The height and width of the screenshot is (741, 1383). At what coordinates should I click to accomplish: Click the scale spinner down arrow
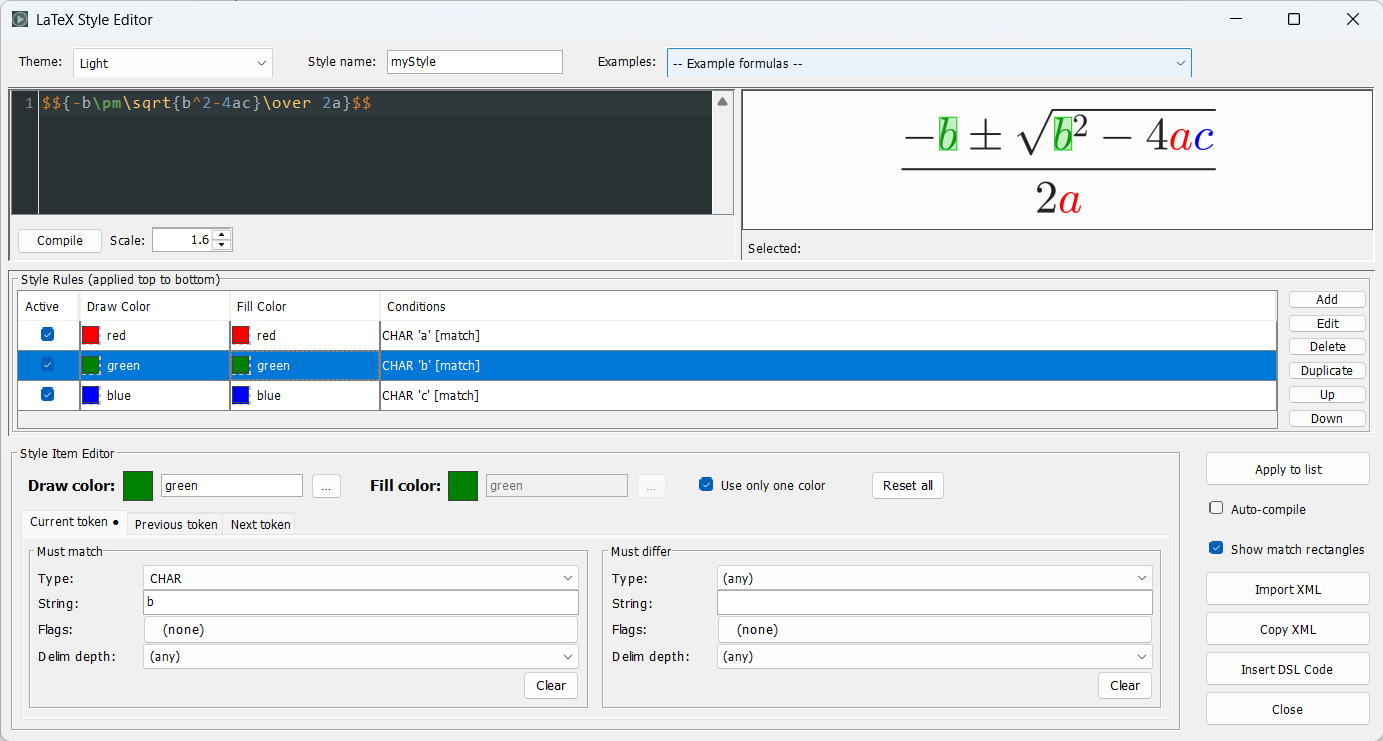222,246
